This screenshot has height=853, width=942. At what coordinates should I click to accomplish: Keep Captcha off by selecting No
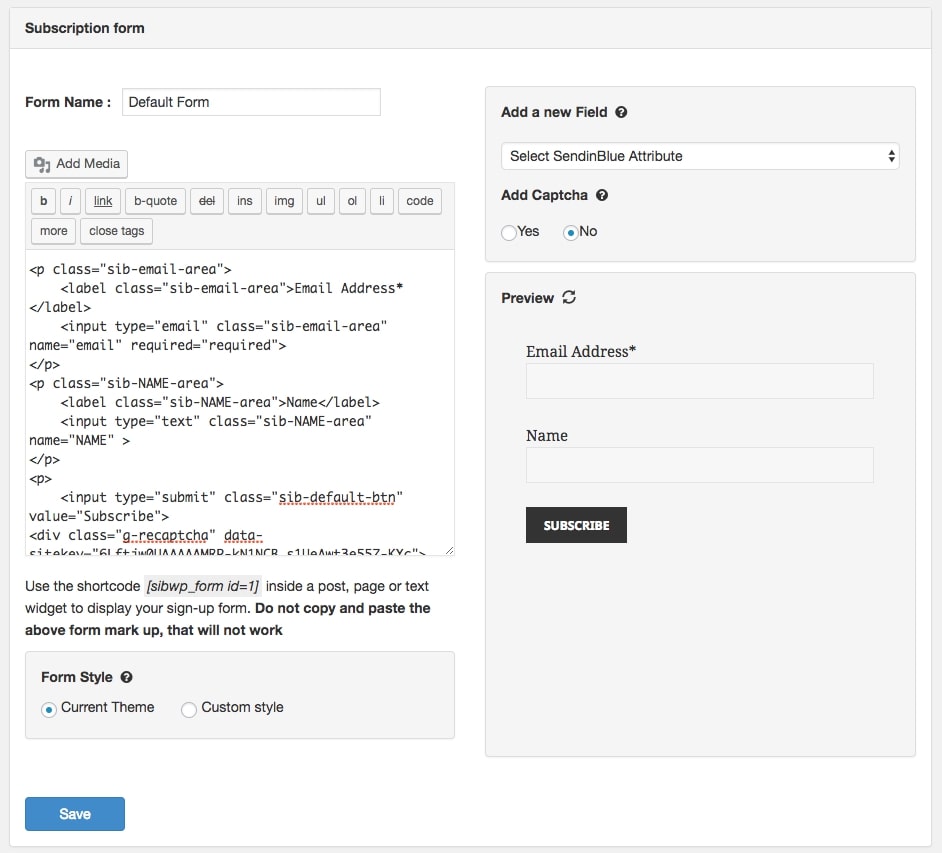tap(569, 232)
